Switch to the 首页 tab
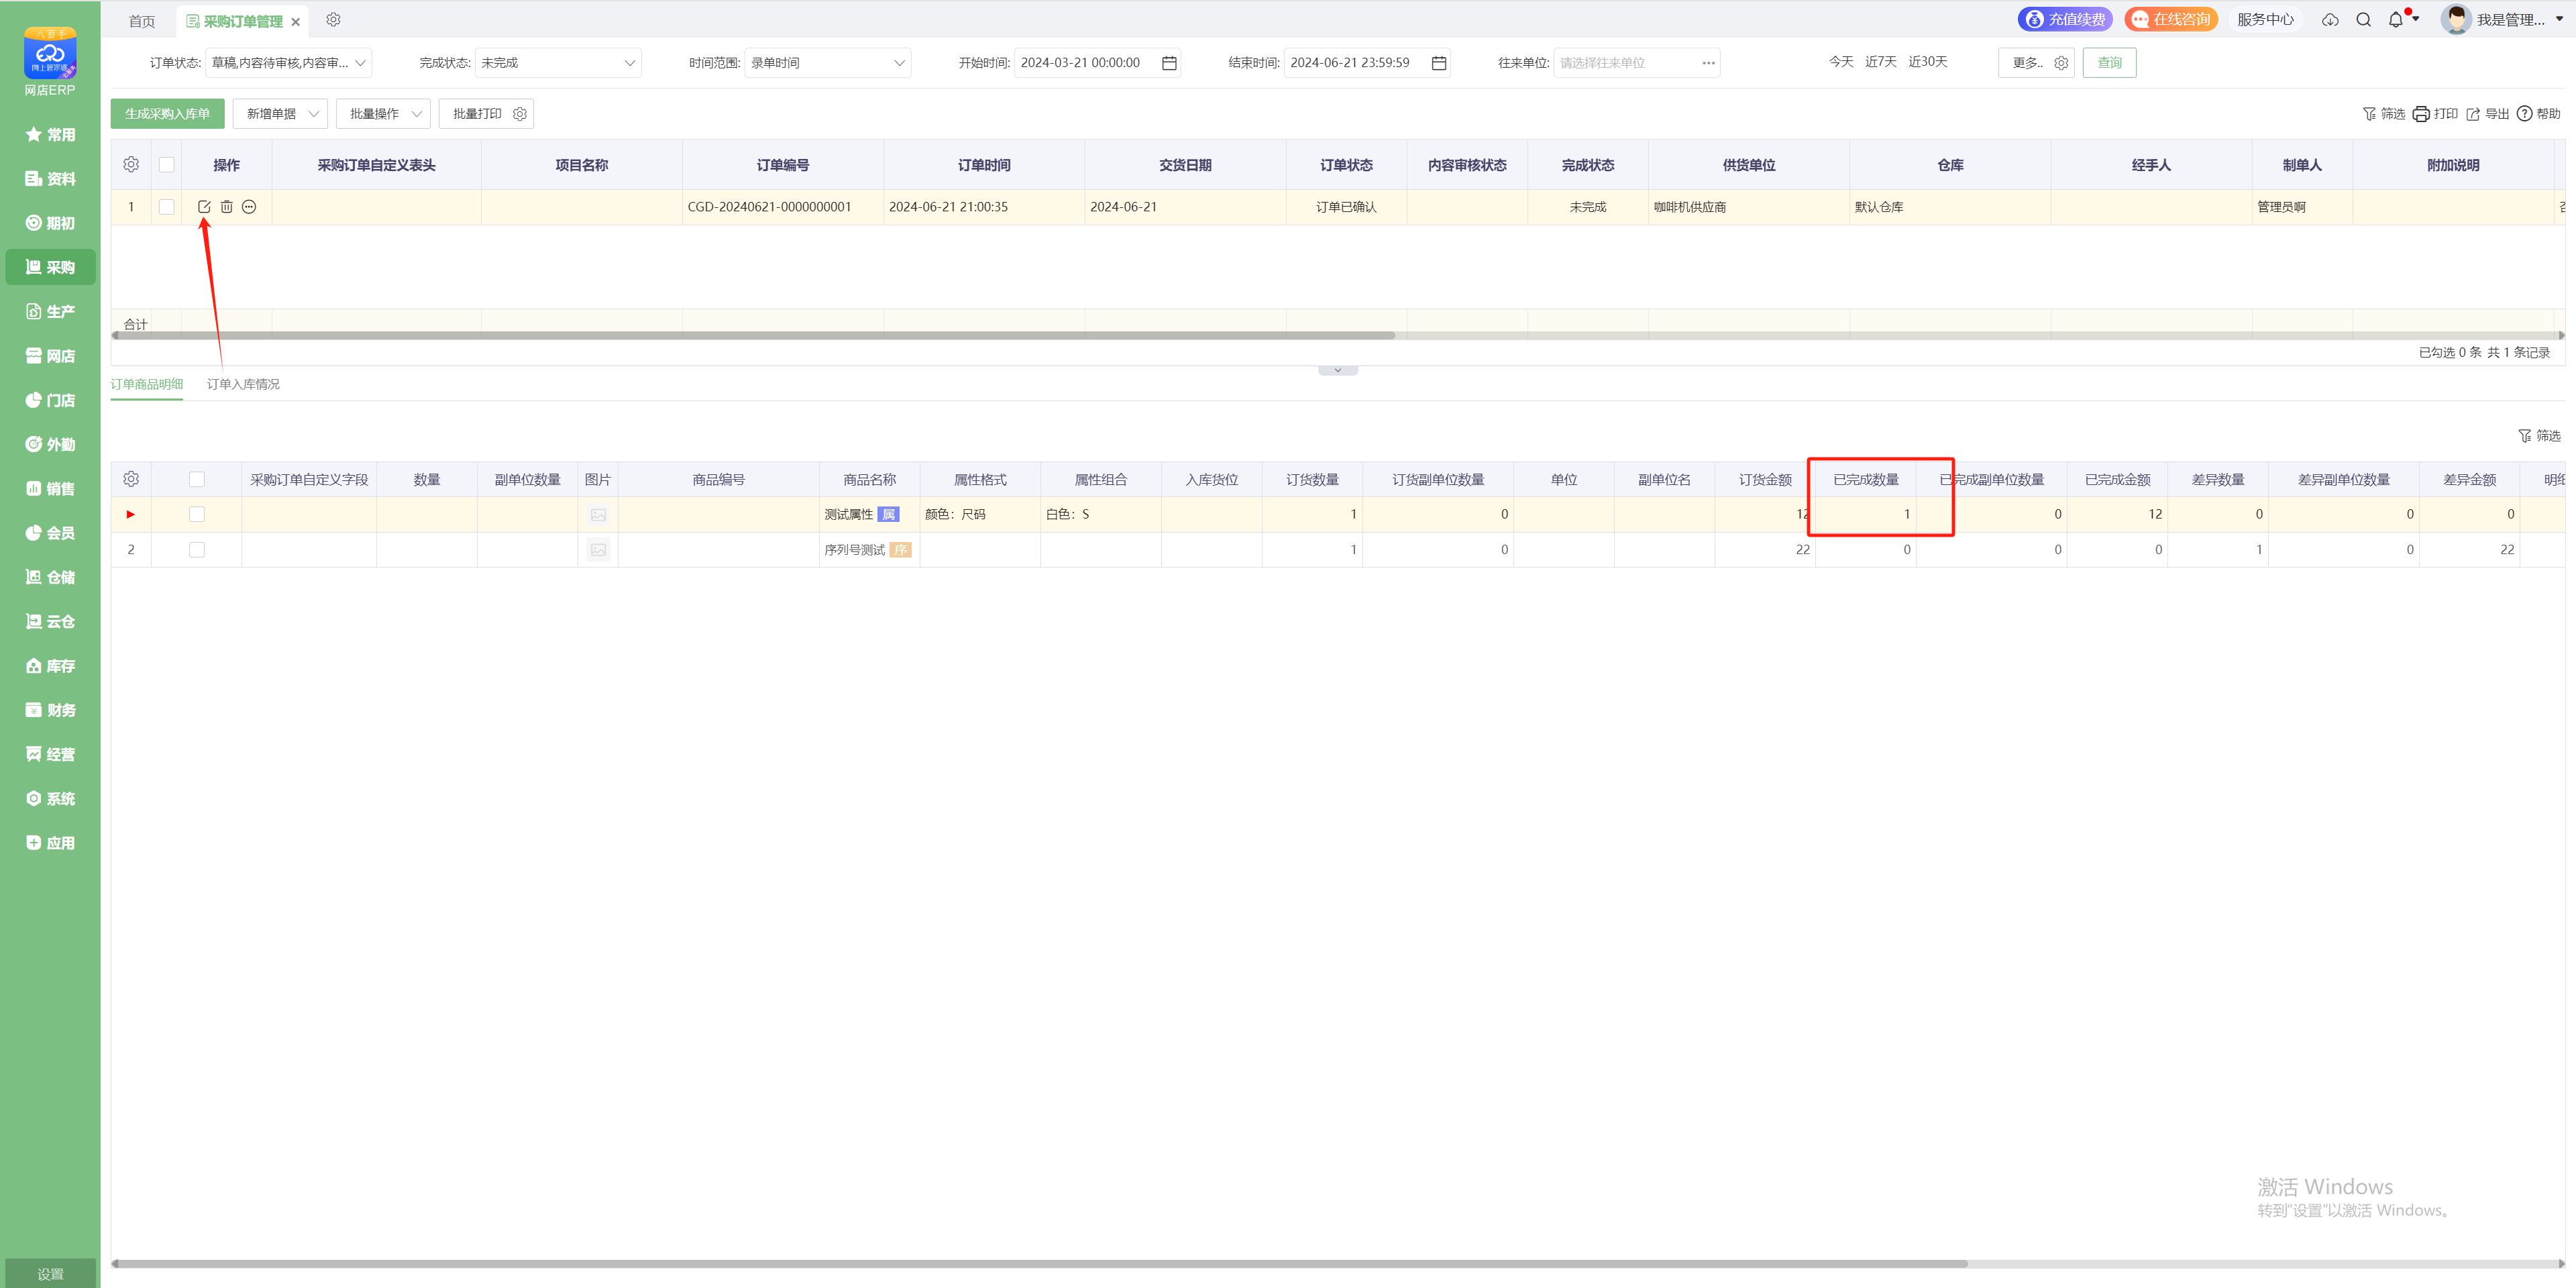2576x1288 pixels. click(x=142, y=21)
